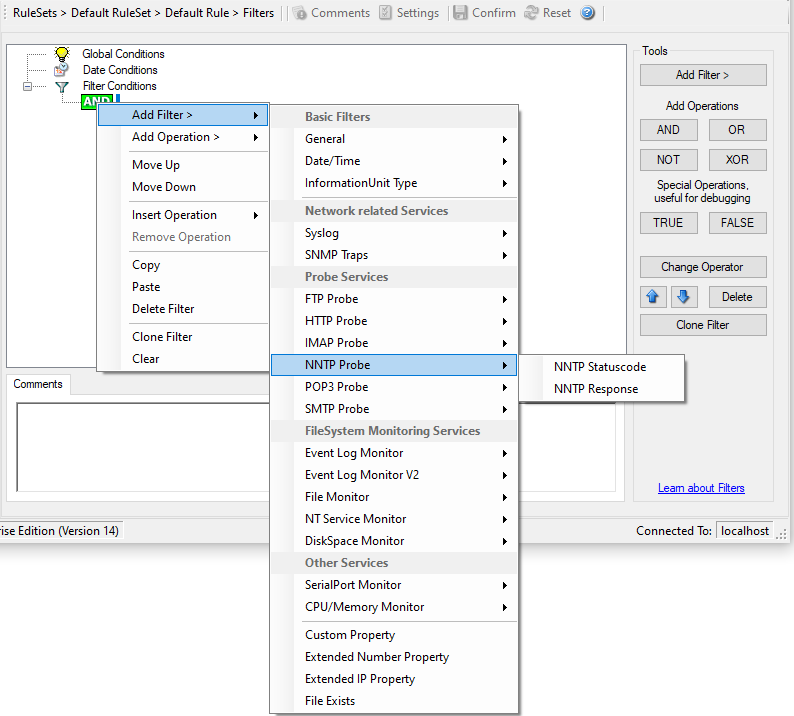Screen dimensions: 794x716
Task: Collapse the Filter Conditions tree node
Action: click(27, 86)
